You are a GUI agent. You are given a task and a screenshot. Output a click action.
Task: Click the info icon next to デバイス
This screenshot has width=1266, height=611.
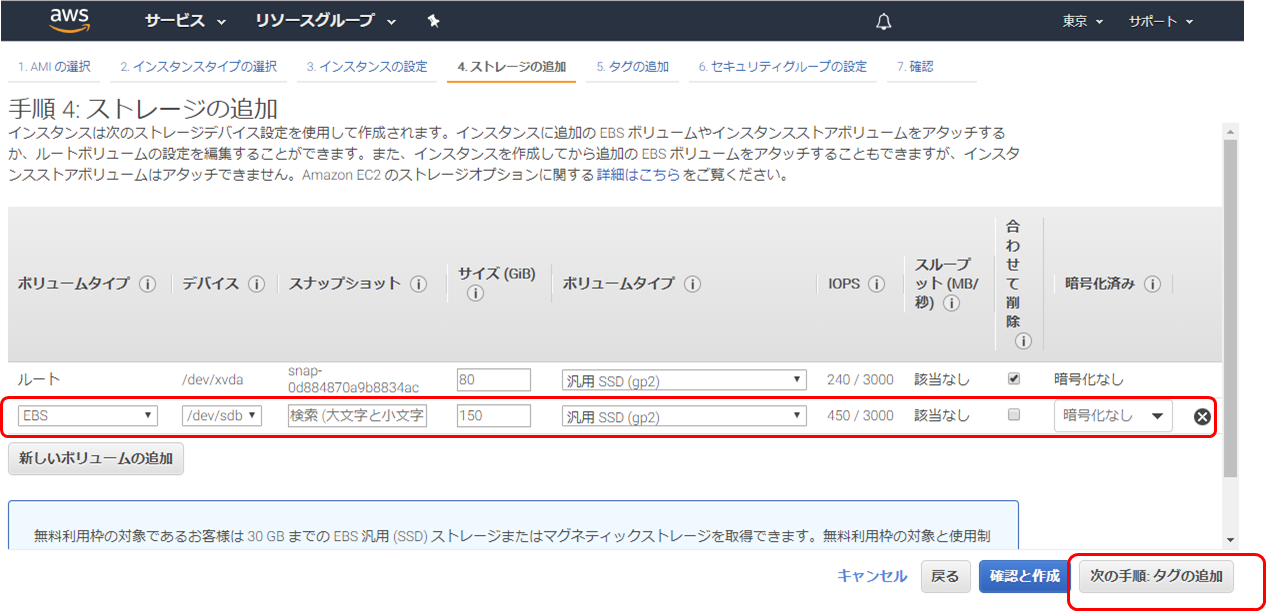pos(258,283)
